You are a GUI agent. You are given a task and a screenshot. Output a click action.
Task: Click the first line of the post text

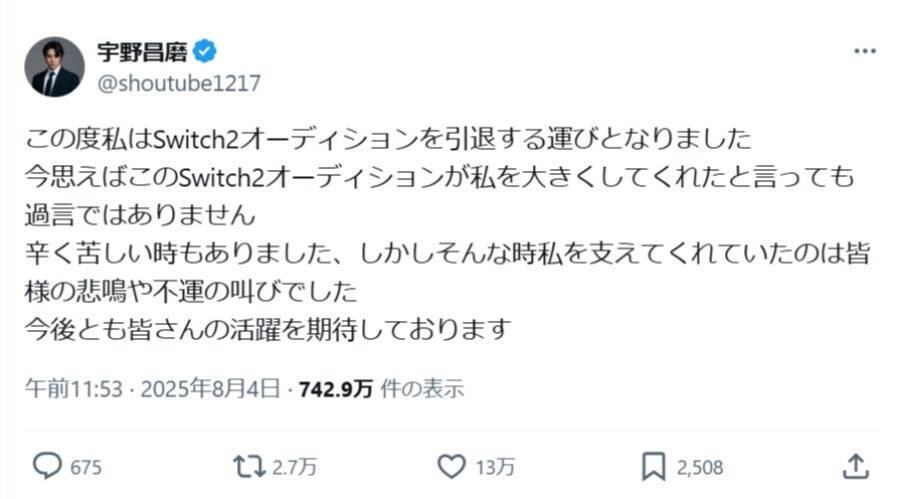[x=386, y=135]
